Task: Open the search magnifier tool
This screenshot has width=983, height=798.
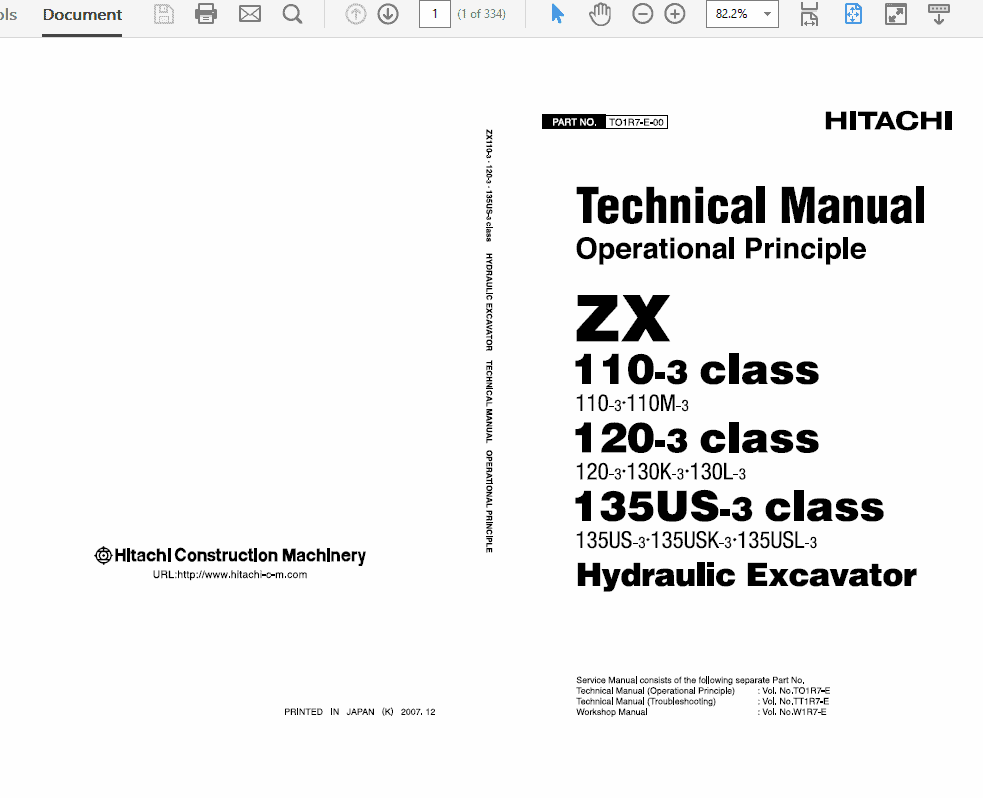Action: (x=292, y=15)
